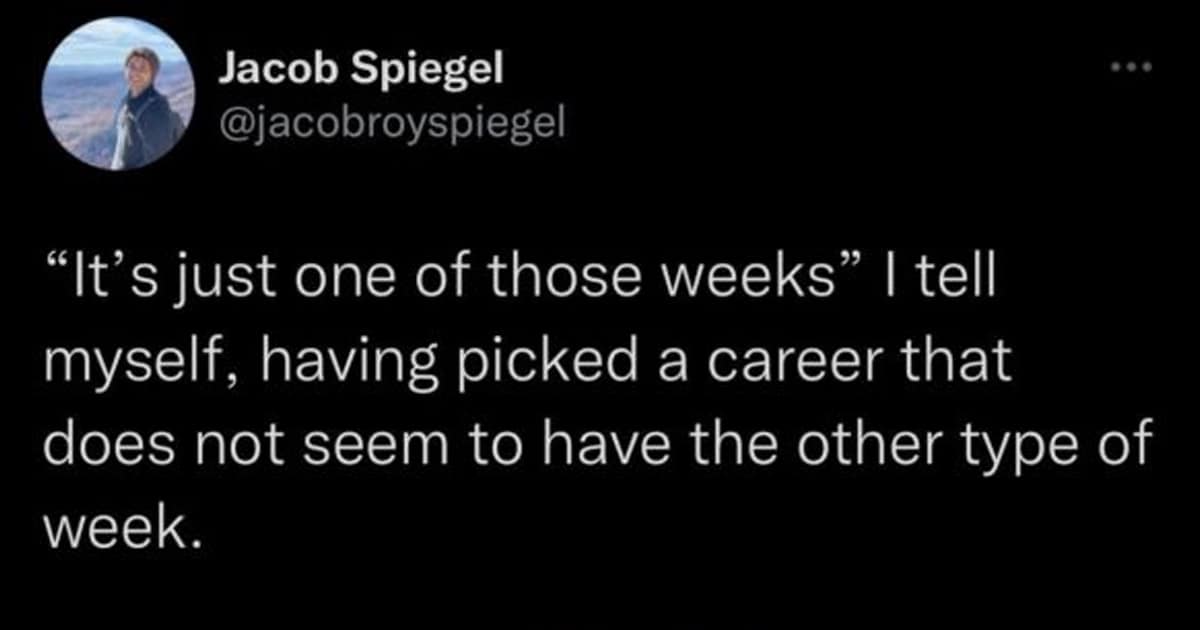Click Jacob Spiegel's profile avatar
1200x630 pixels.
[x=119, y=93]
